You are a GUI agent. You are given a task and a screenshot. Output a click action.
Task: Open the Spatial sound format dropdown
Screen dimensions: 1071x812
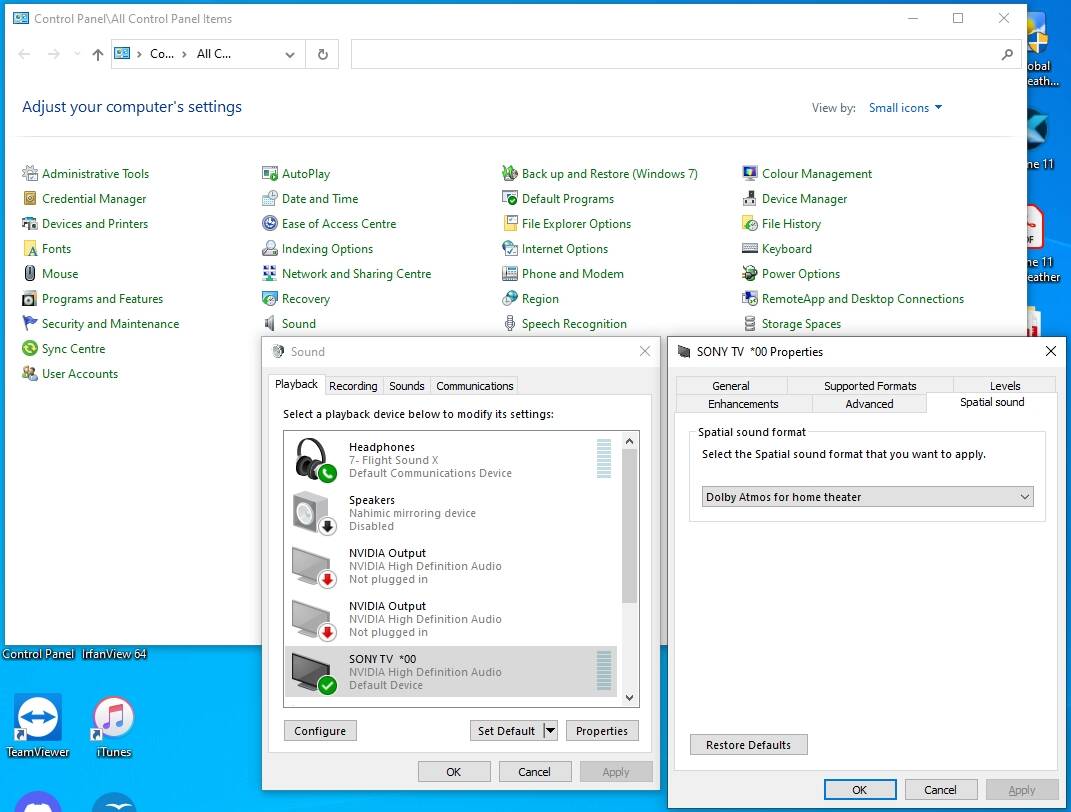(867, 496)
